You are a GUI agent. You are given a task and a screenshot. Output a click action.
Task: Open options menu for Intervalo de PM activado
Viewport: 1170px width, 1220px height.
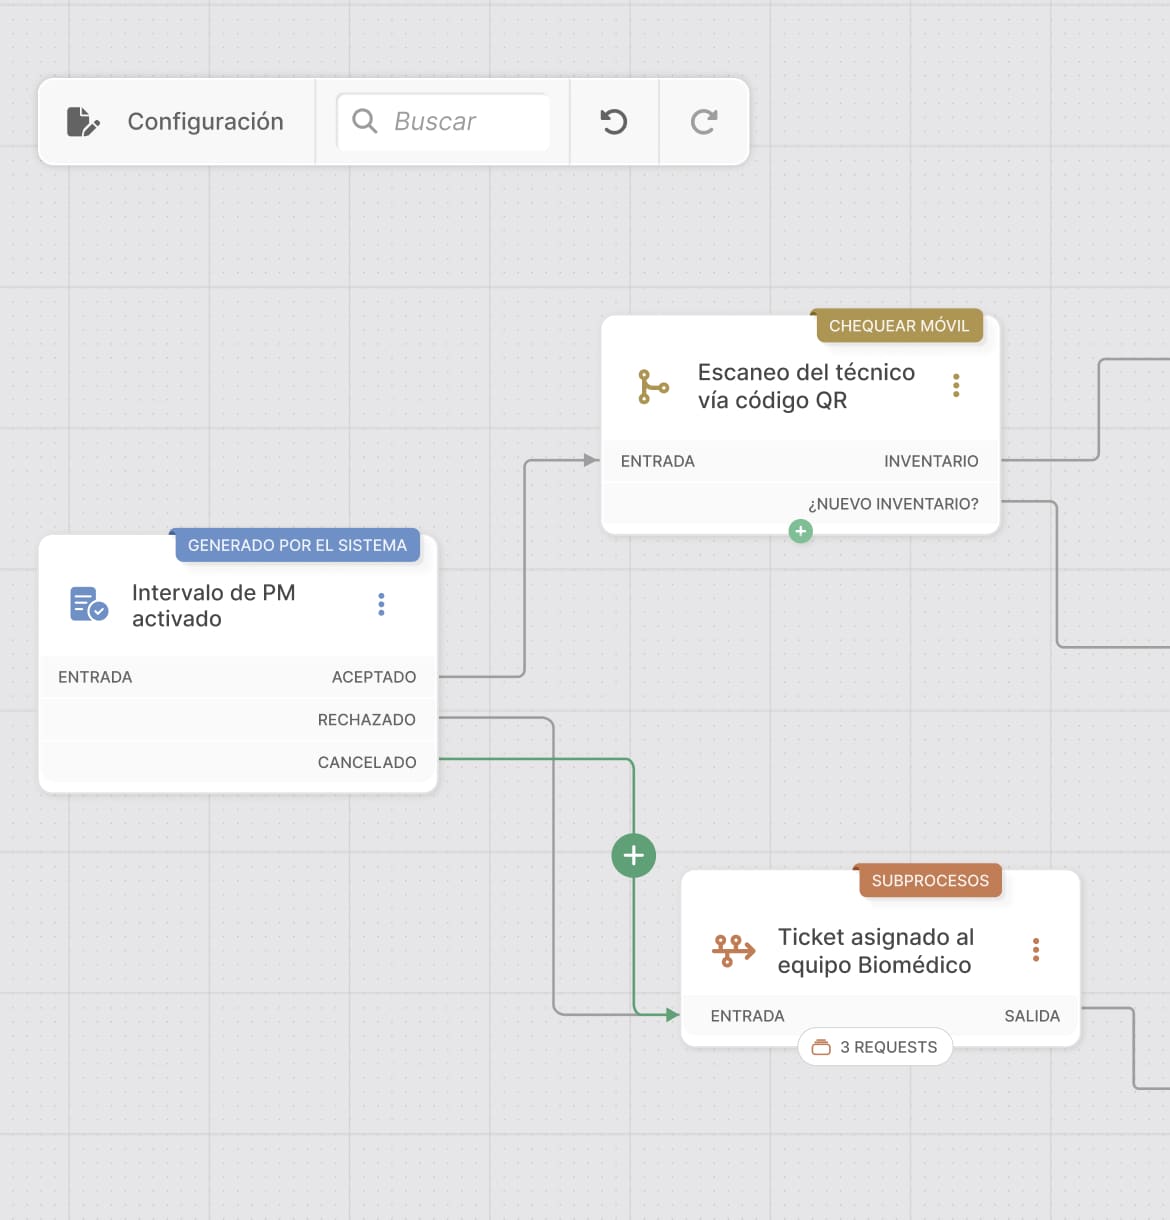(381, 604)
